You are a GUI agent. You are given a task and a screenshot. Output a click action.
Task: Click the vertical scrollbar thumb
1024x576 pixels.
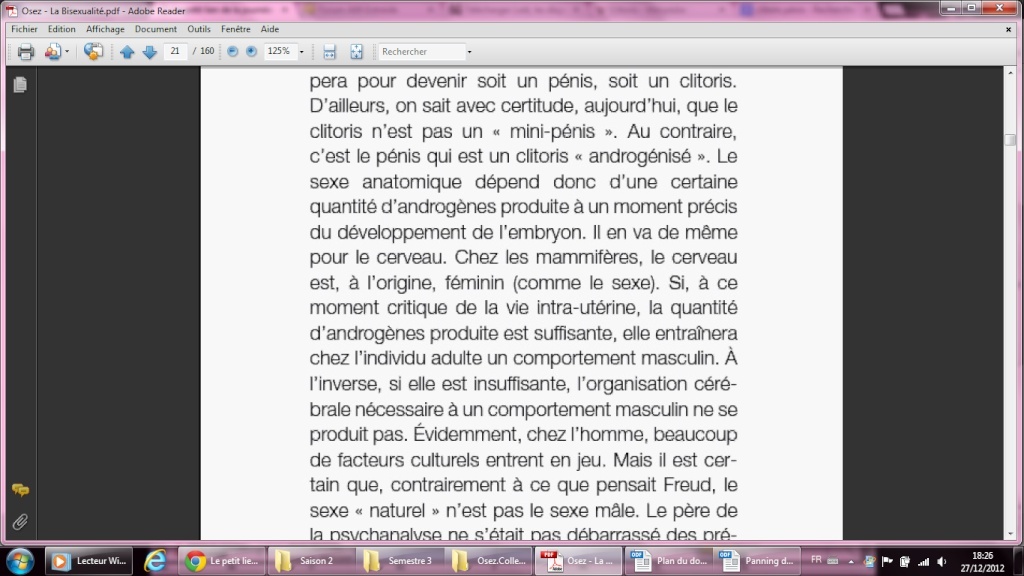point(1010,139)
